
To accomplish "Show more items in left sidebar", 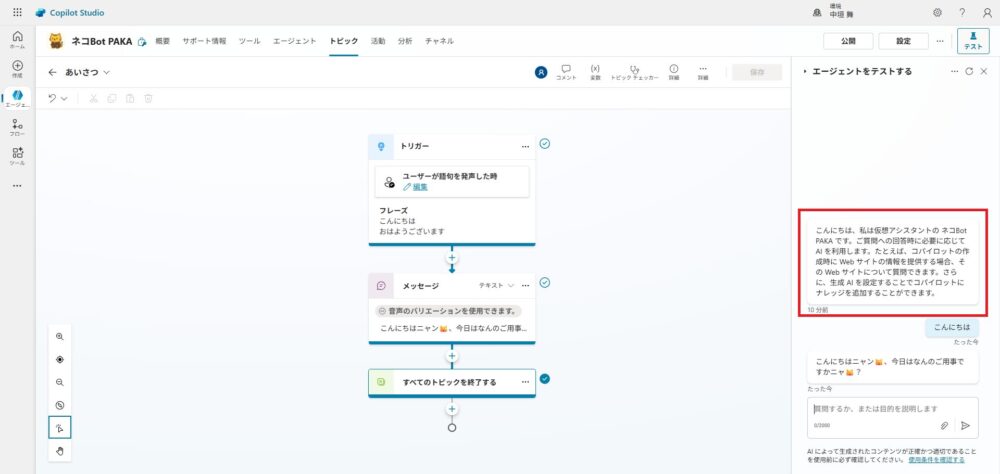I will click(17, 186).
